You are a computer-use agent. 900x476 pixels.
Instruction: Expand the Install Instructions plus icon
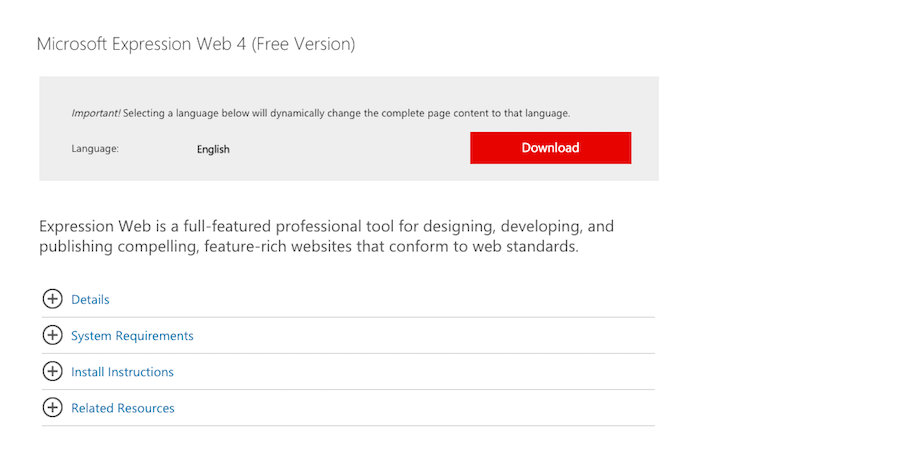(52, 371)
